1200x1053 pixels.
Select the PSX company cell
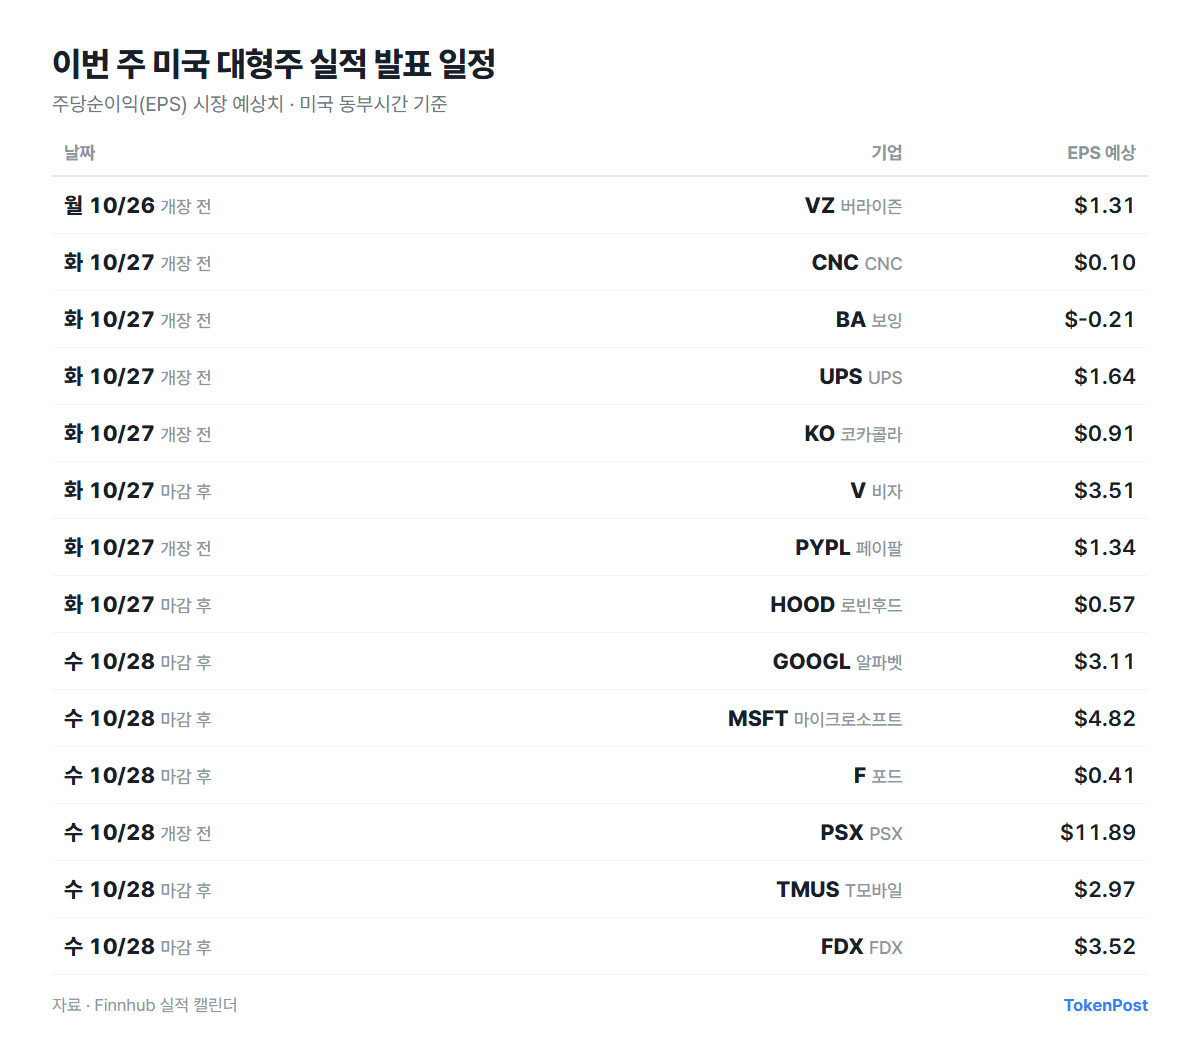click(861, 832)
